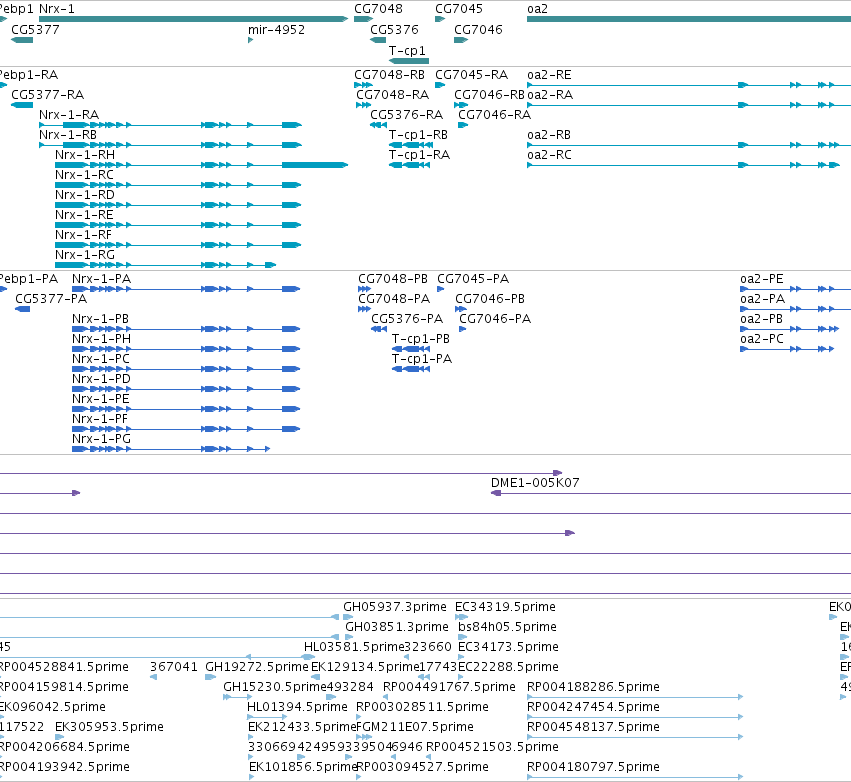Select the Nrx-1-PA protein label
This screenshot has height=782, width=851.
[x=101, y=279]
